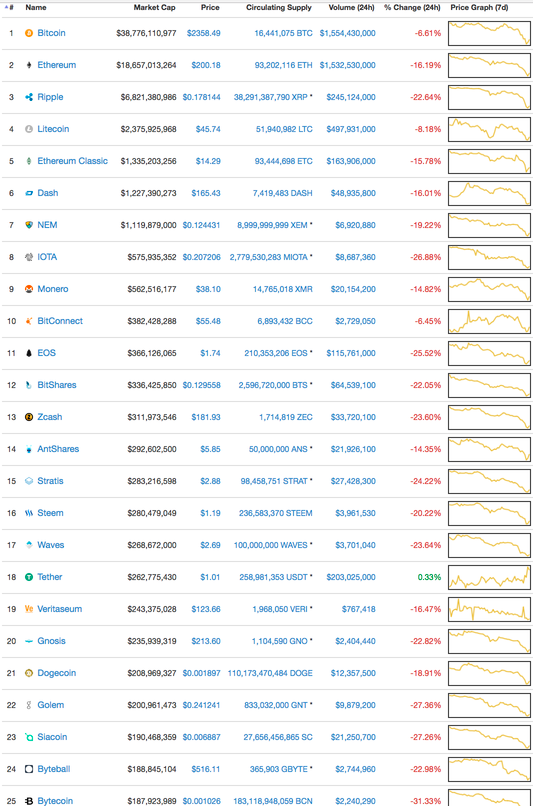This screenshot has height=806, width=533.
Task: Click the Price Graph (7d) header
Action: (x=480, y=7)
